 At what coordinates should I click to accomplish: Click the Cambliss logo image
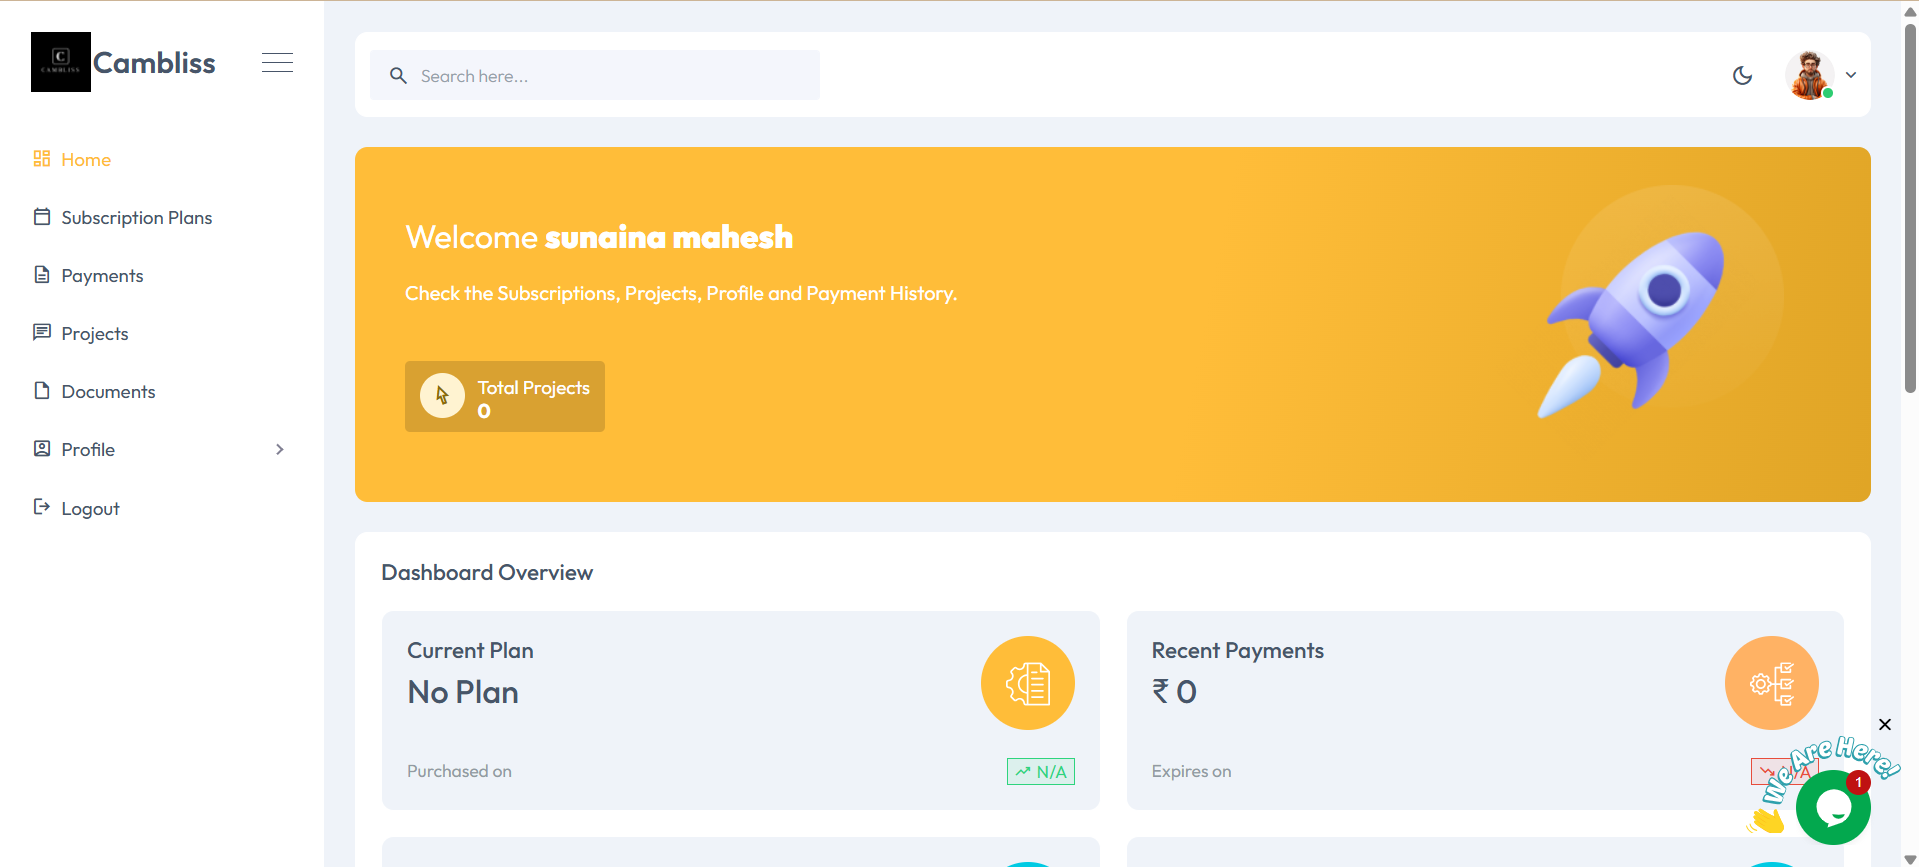pyautogui.click(x=61, y=62)
